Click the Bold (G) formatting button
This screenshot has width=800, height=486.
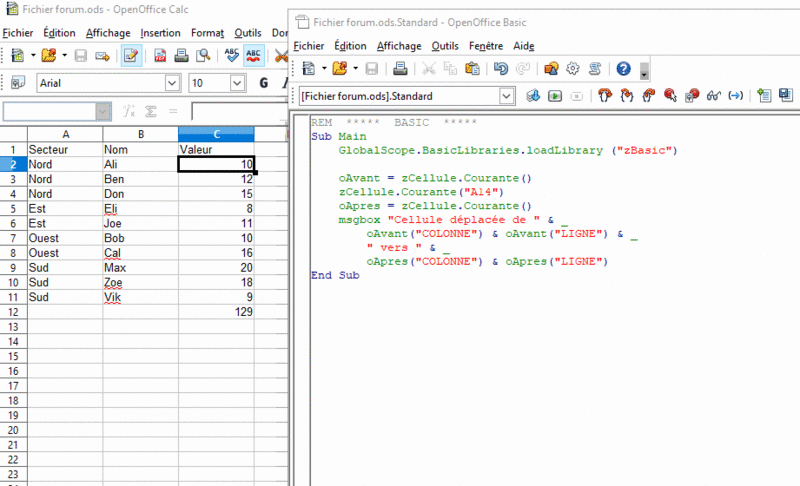264,84
